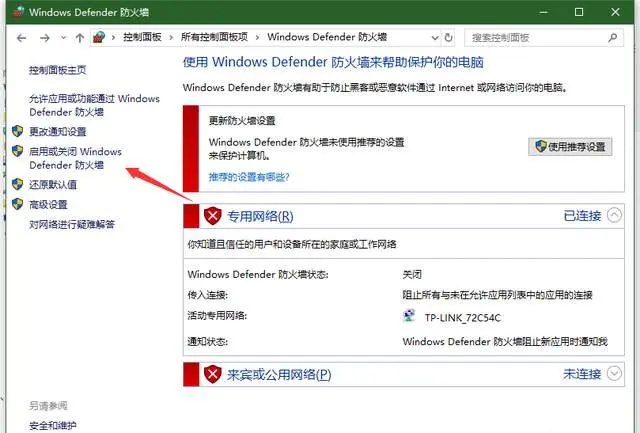Expand breadcrumb chevron after 控制面板

pyautogui.click(x=171, y=38)
